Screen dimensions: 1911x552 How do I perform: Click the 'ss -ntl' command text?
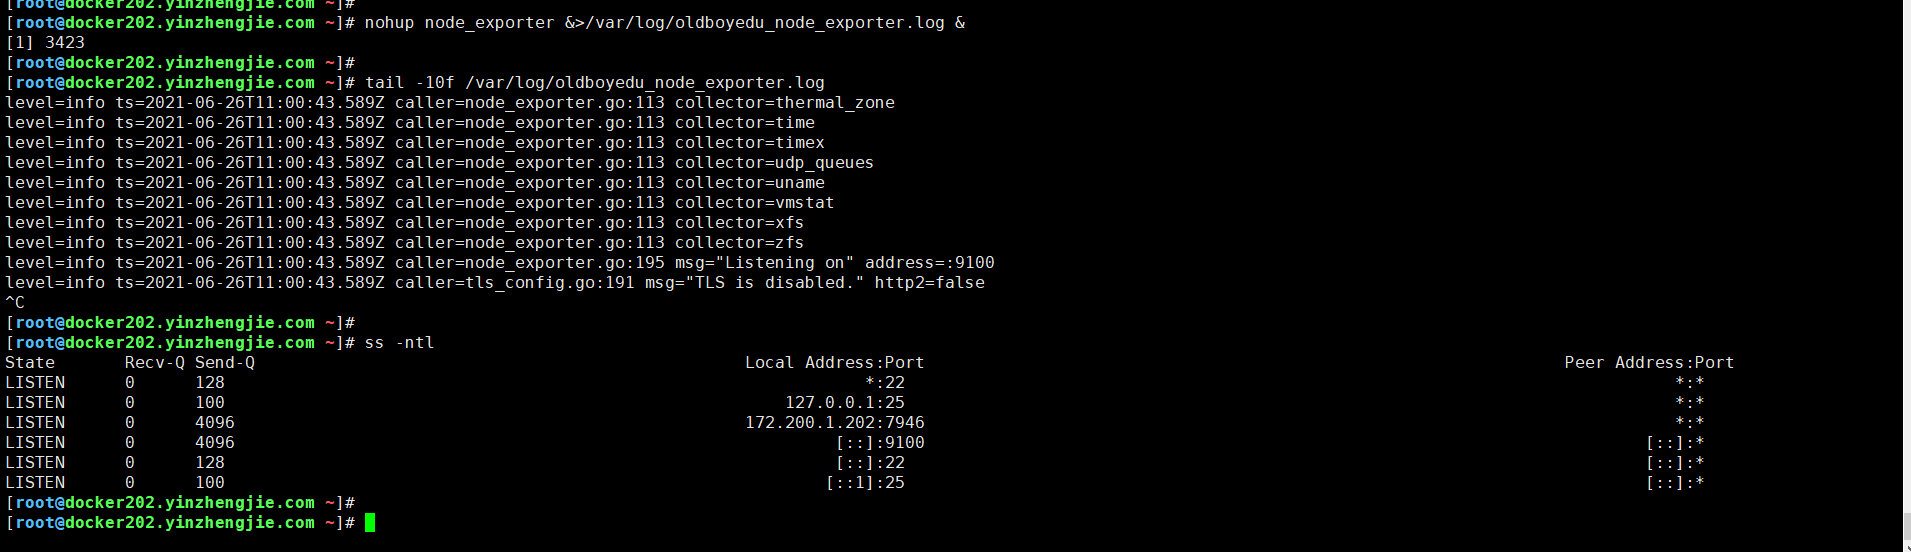(400, 342)
